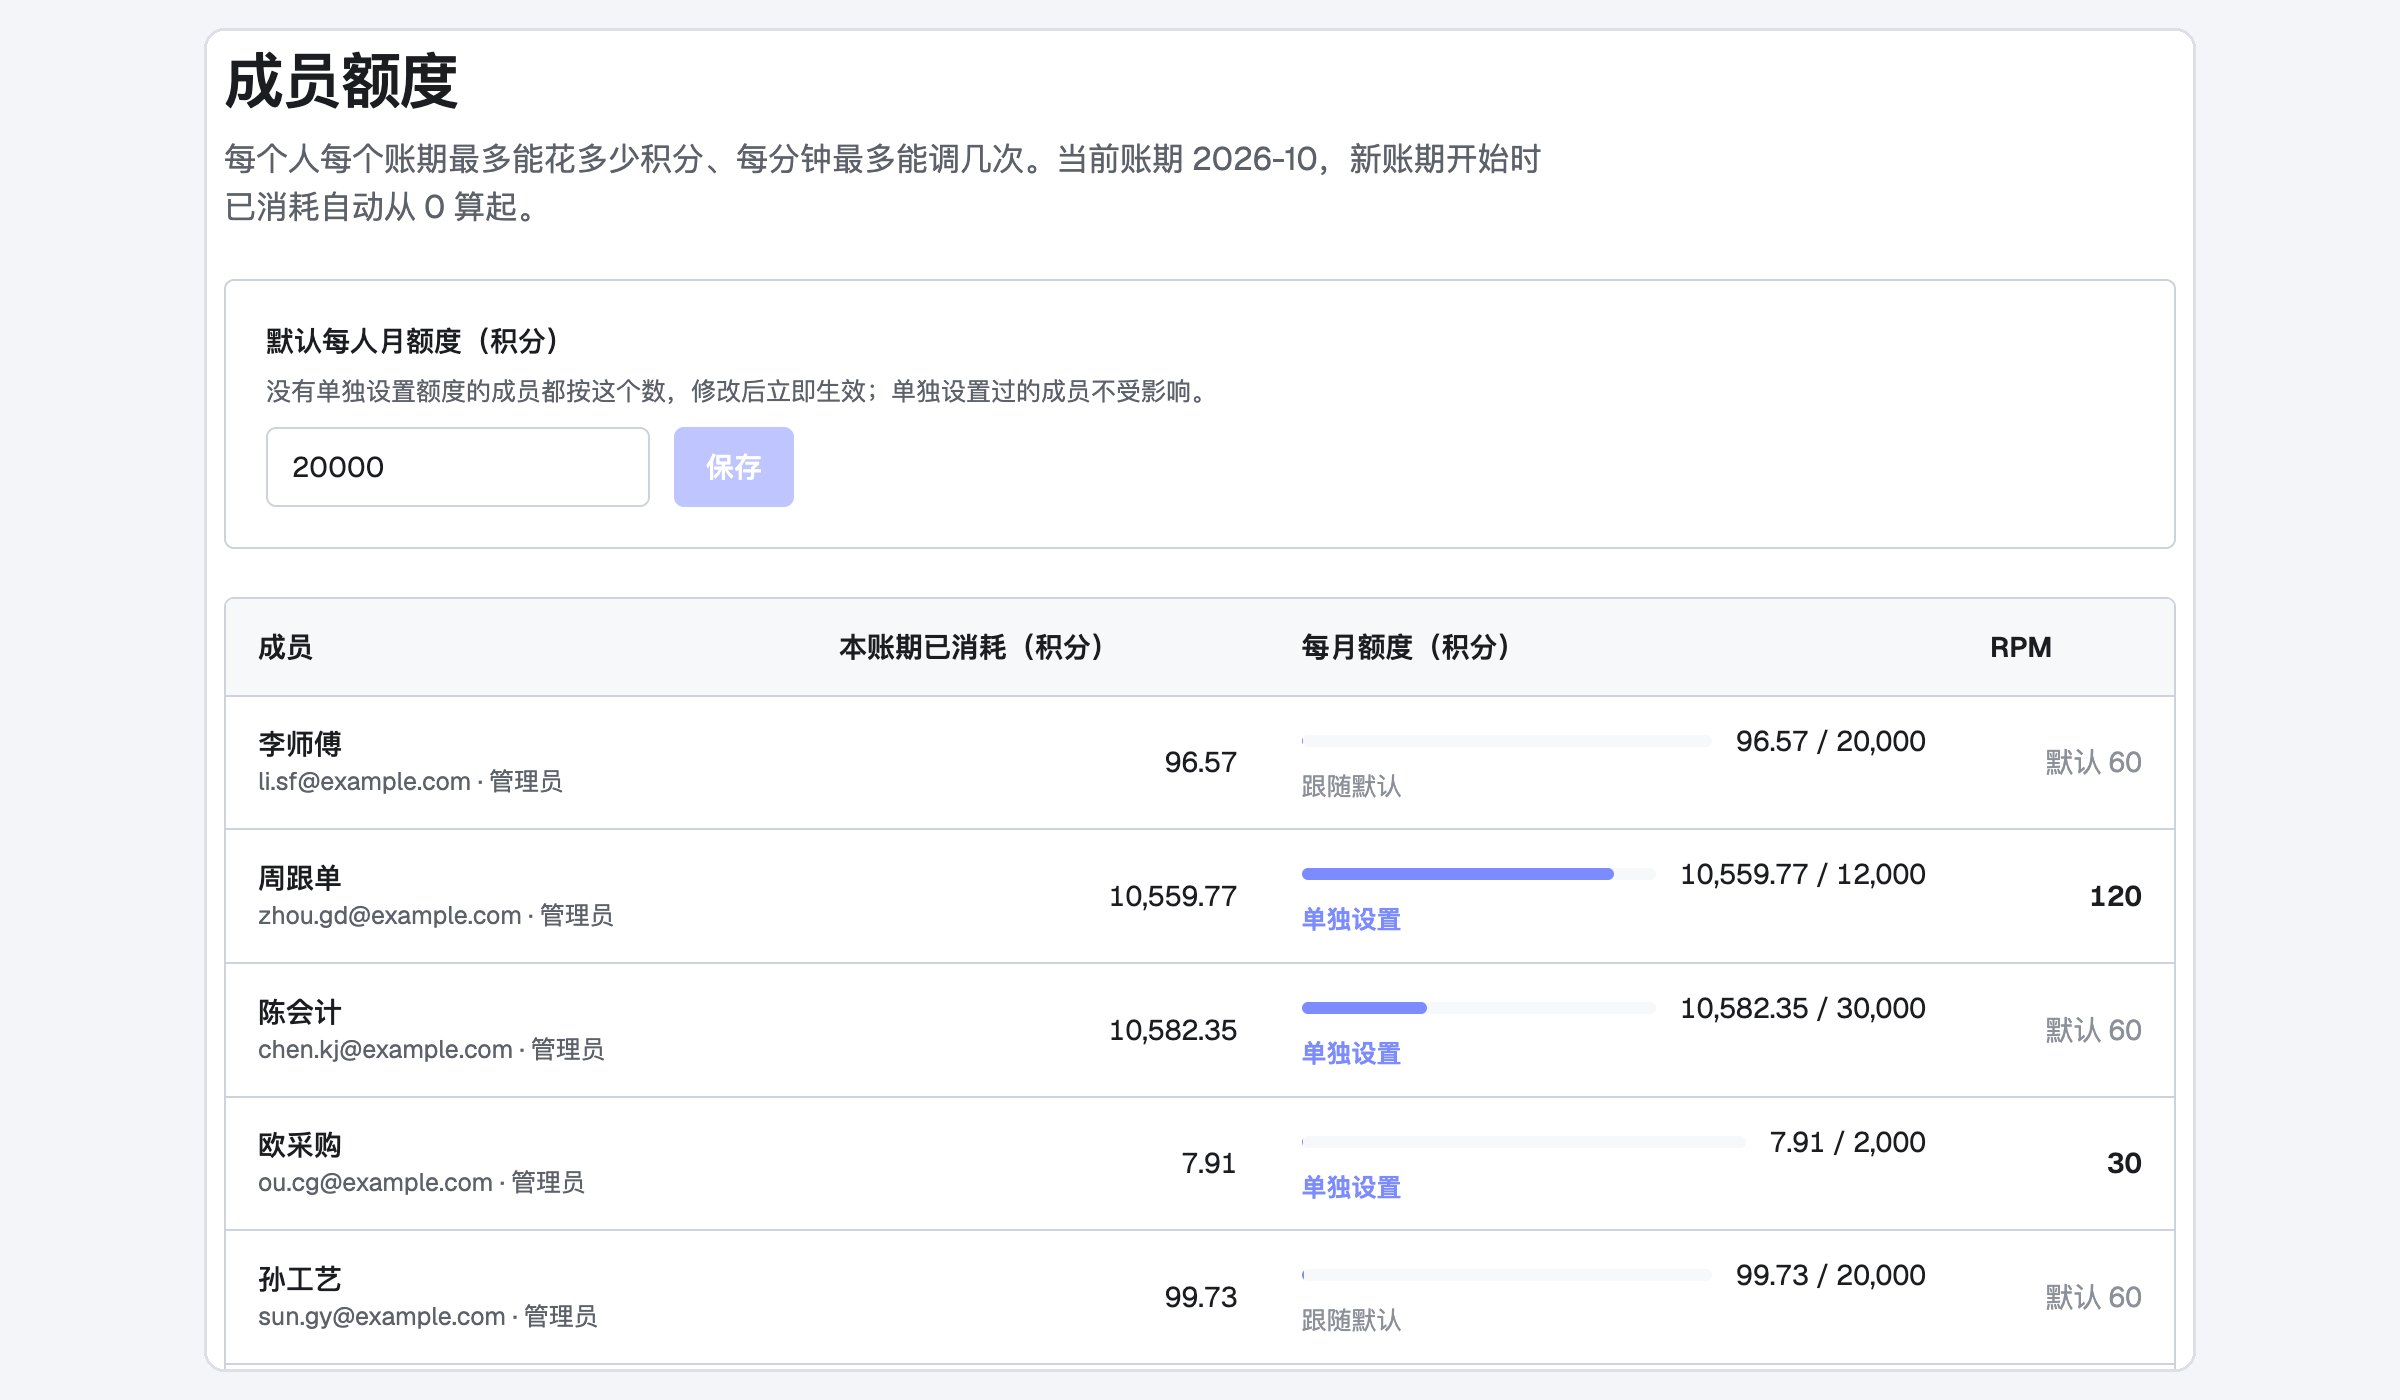Viewport: 2400px width, 1400px height.
Task: Click 李师傅's quota progress bar
Action: [x=1507, y=741]
